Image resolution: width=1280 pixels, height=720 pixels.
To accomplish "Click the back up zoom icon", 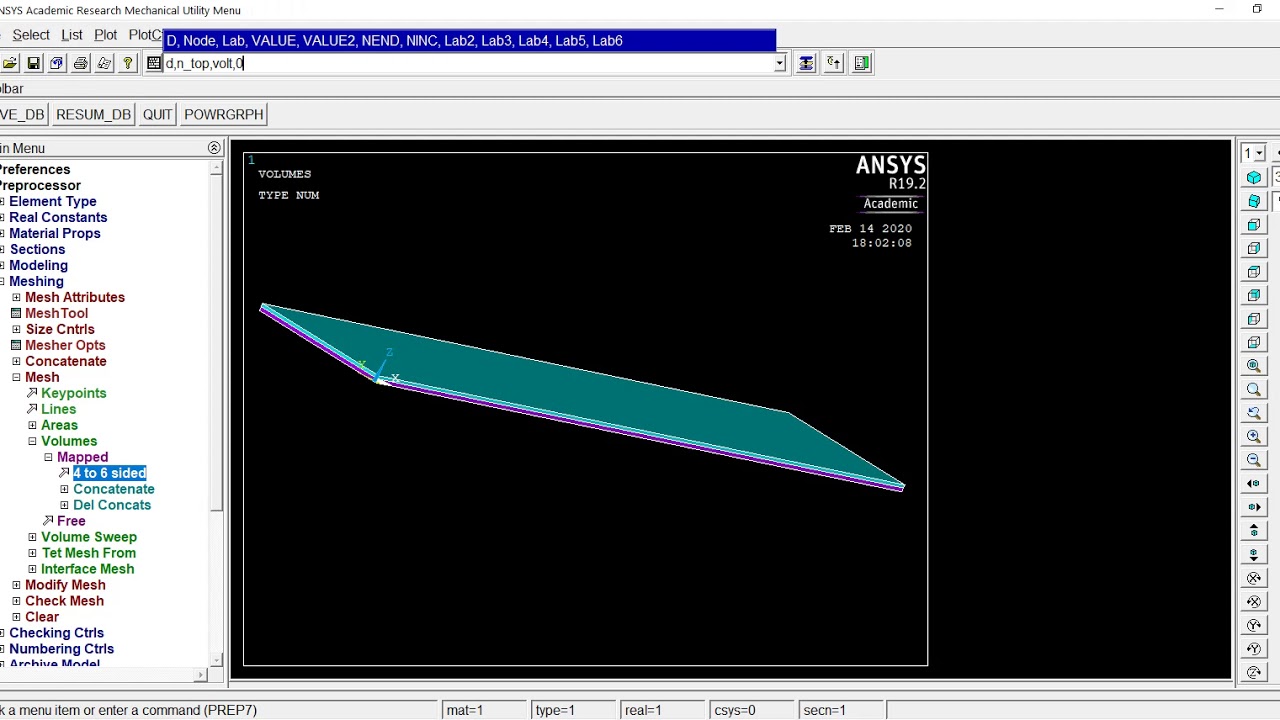I will coord(1254,413).
